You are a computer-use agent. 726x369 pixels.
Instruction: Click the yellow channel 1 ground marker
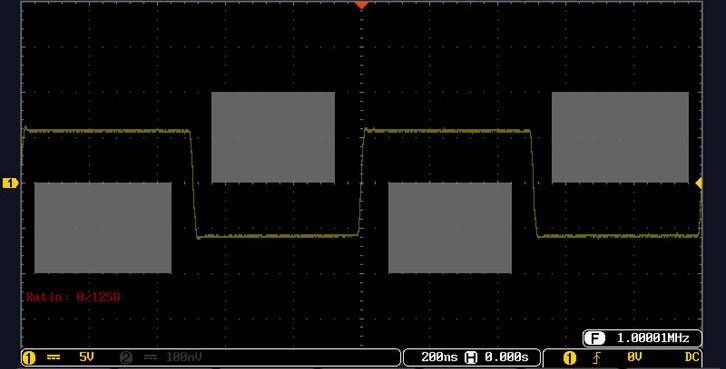point(10,183)
